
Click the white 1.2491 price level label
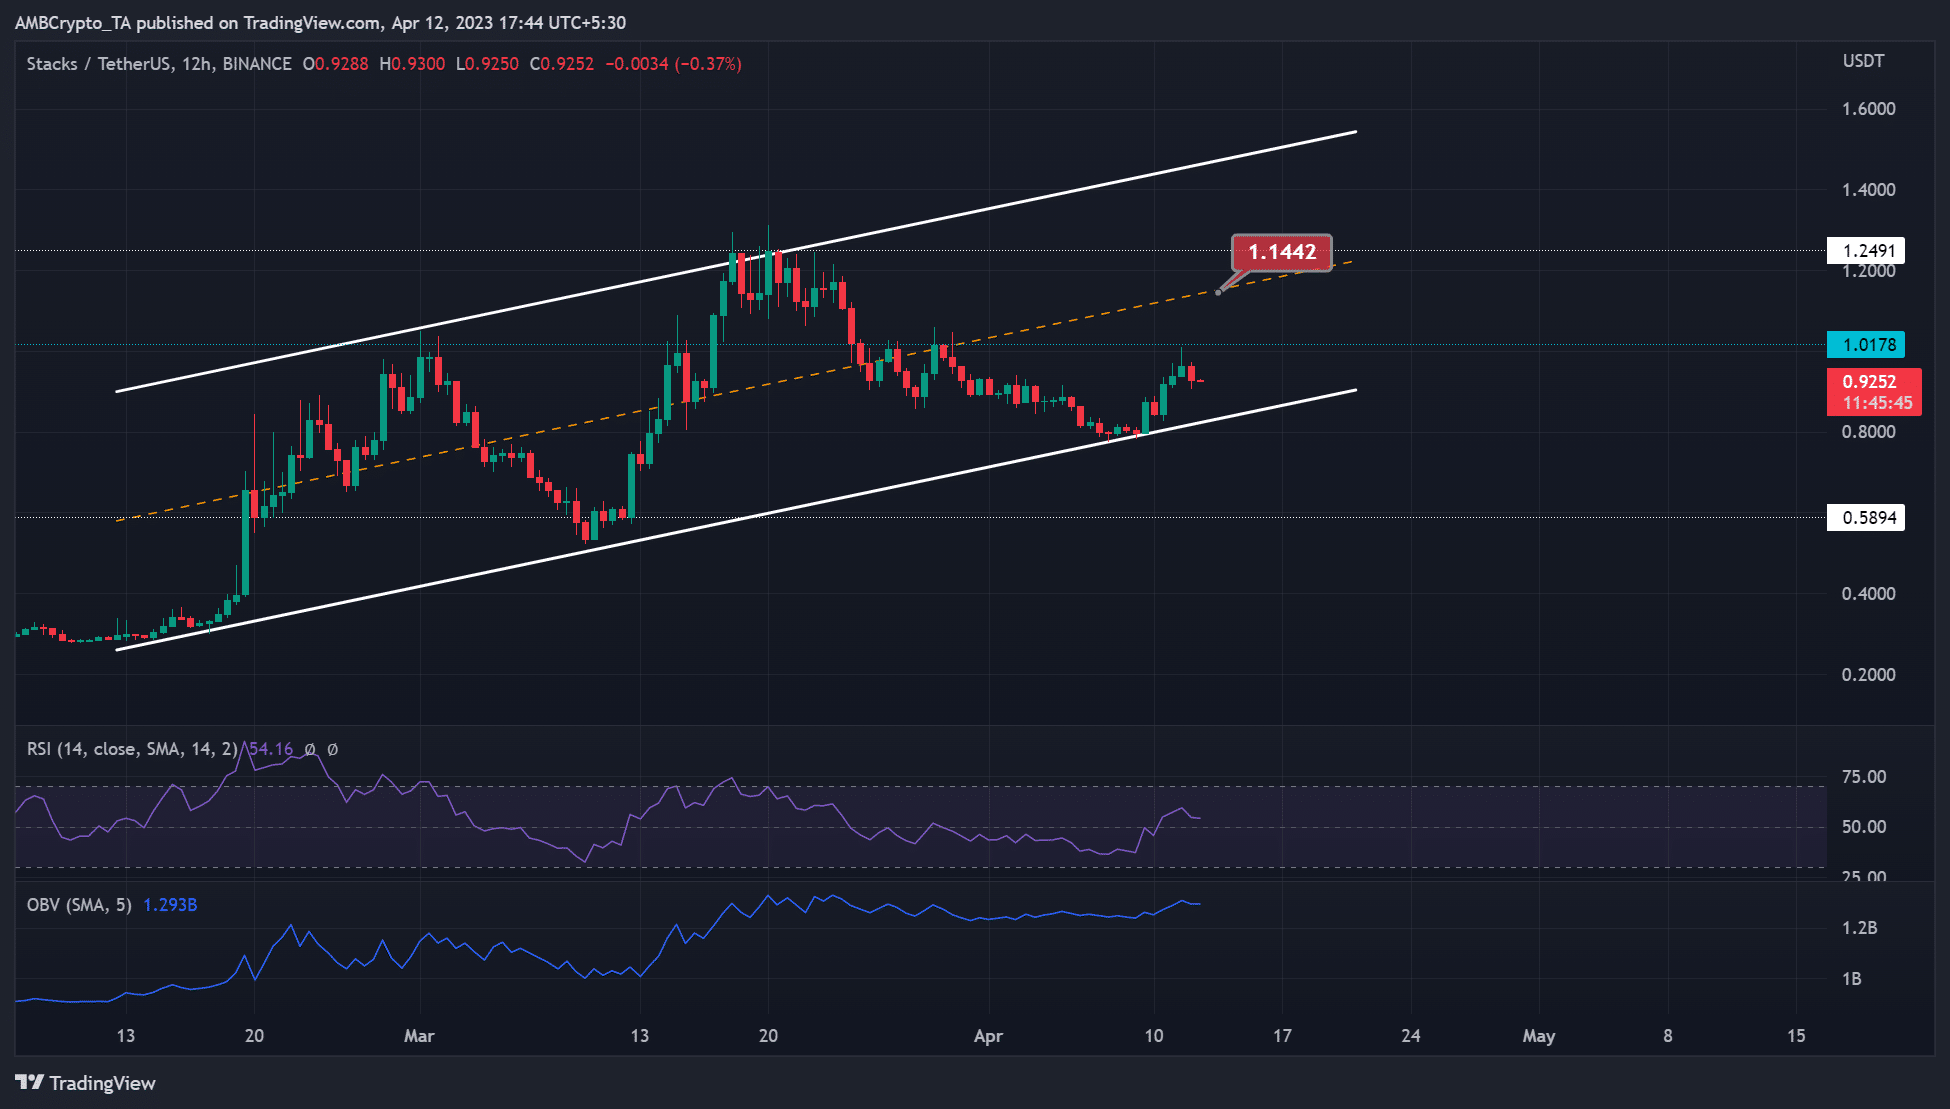click(x=1868, y=250)
